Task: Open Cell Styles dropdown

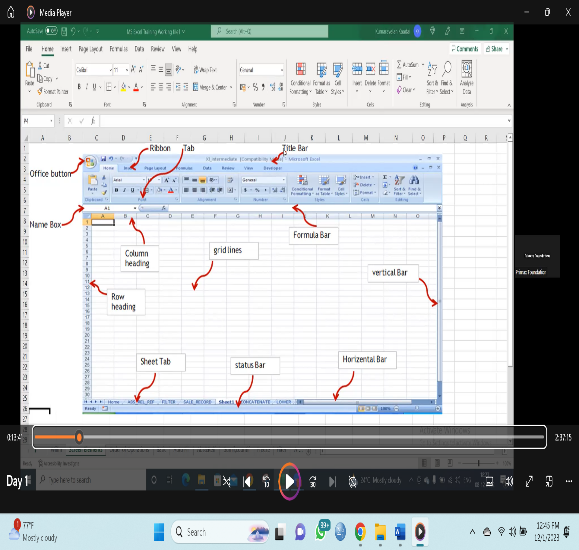Action: pos(338,78)
